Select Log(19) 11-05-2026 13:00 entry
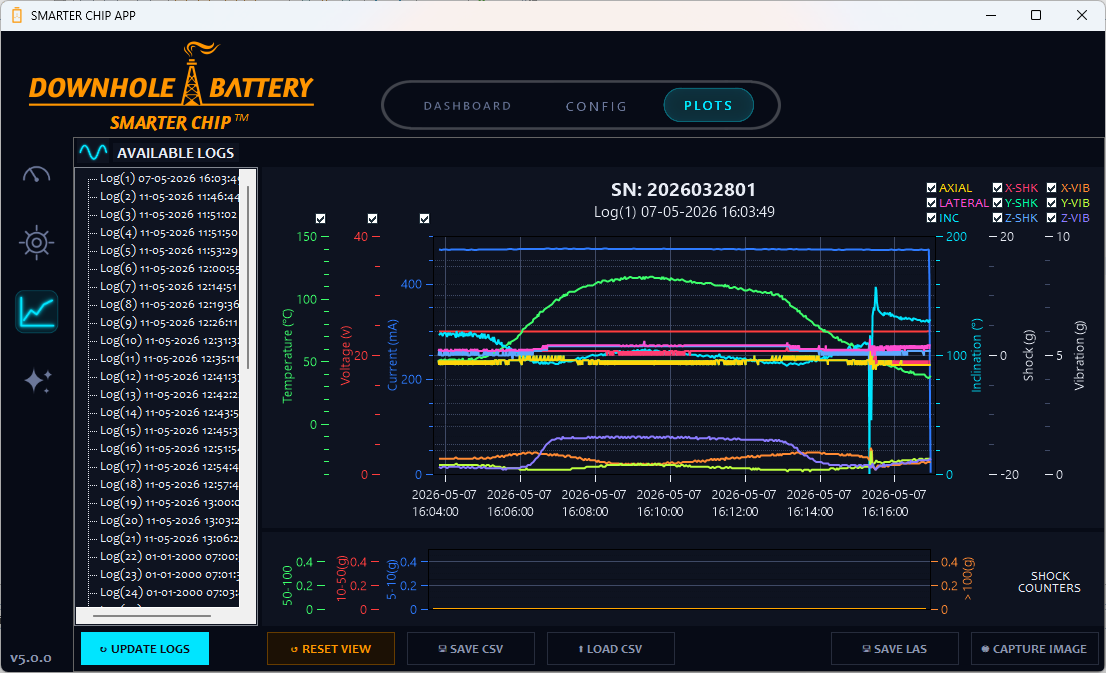Viewport: 1106px width, 673px height. pyautogui.click(x=169, y=502)
